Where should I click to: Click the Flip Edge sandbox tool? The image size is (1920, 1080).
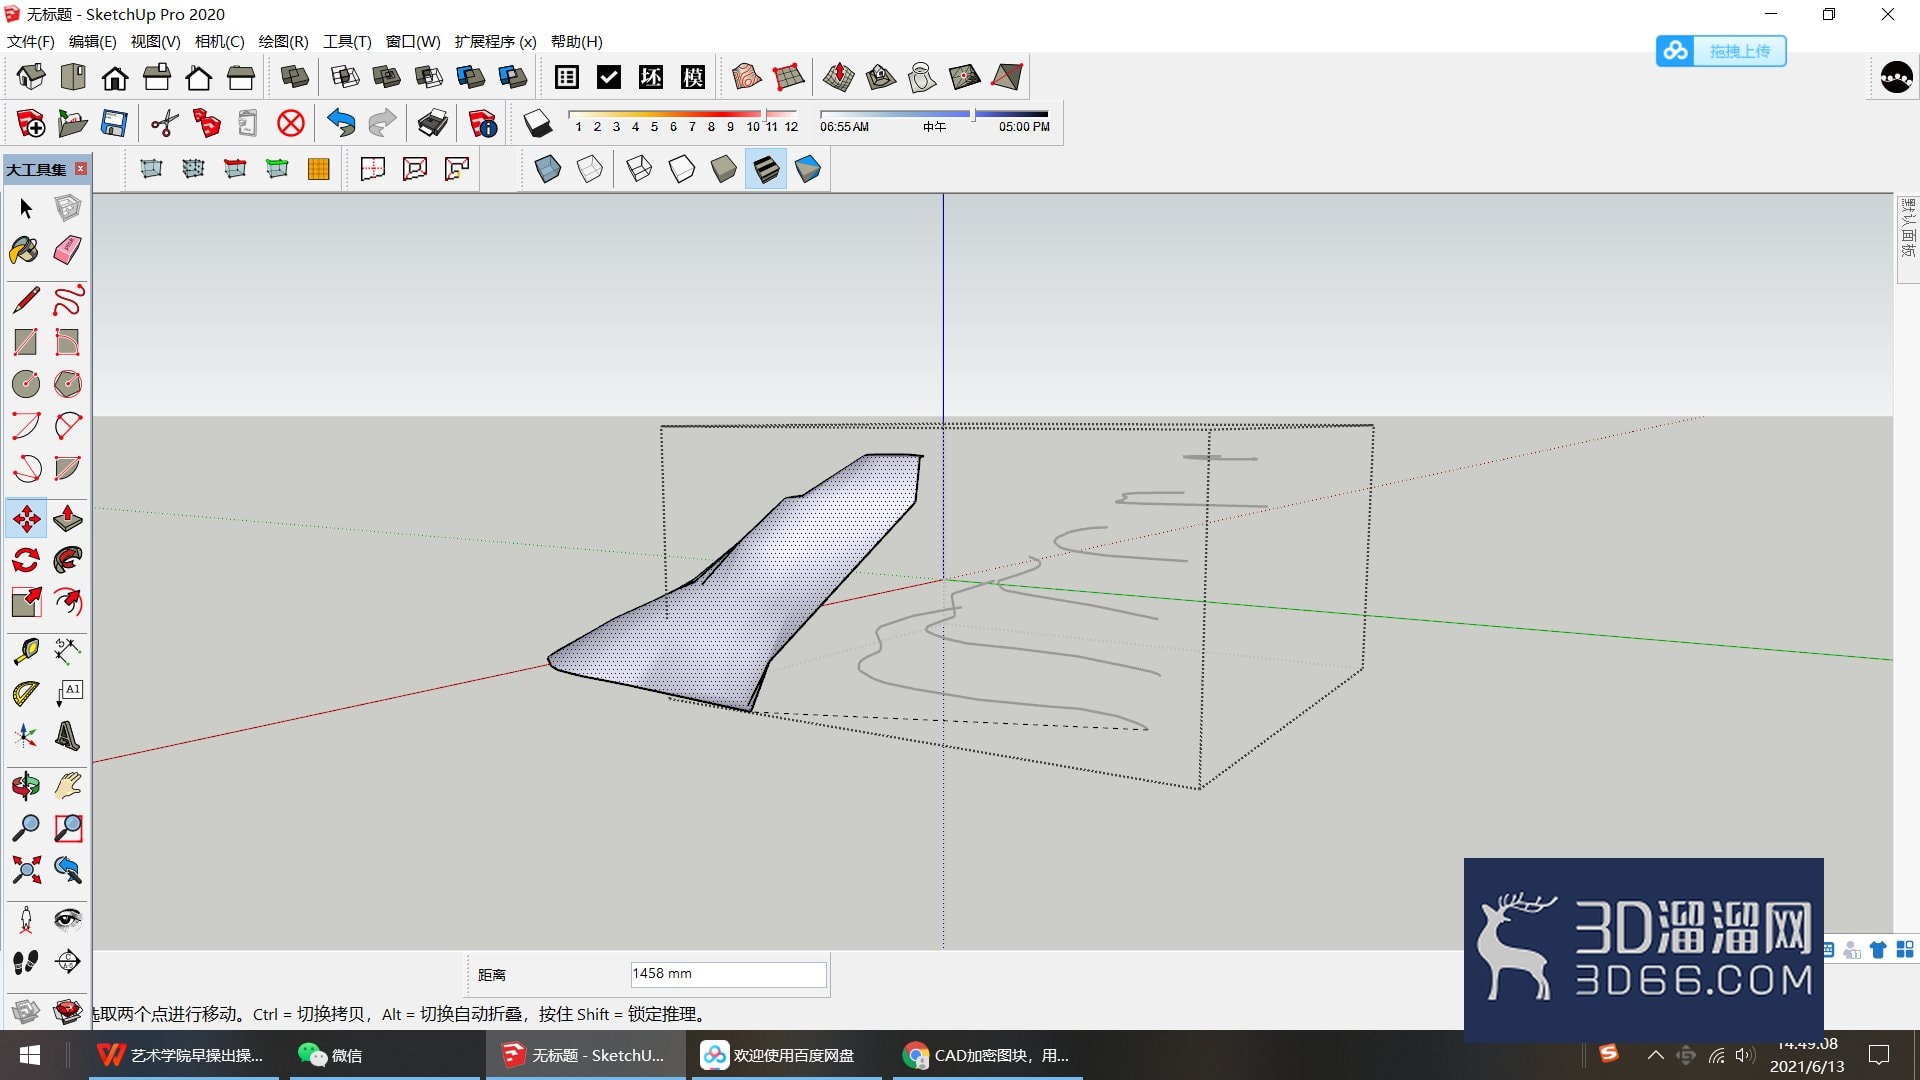tap(1007, 77)
